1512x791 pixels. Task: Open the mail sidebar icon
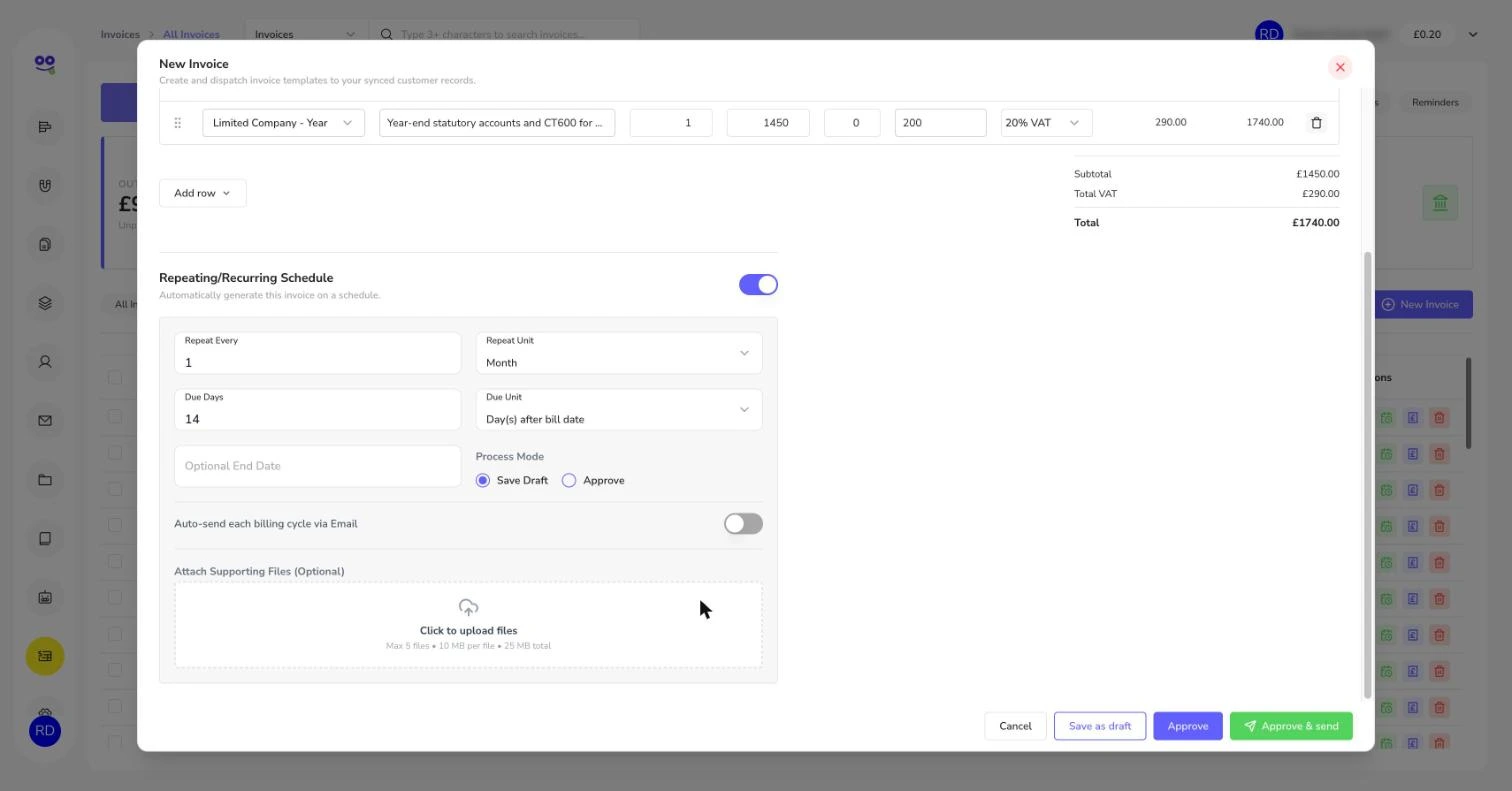[x=44, y=421]
